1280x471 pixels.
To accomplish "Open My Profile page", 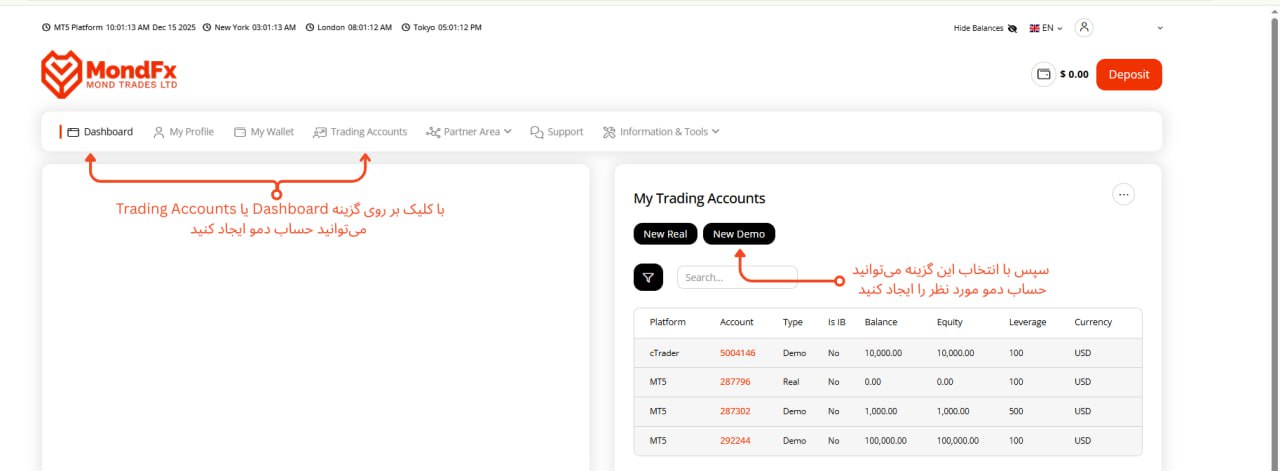I will (183, 132).
